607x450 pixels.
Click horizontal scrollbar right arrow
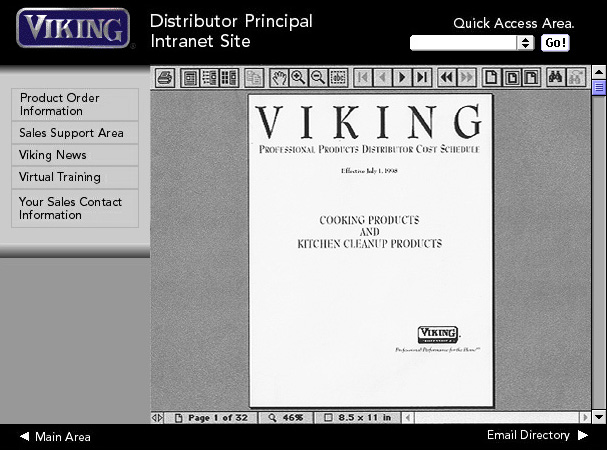(x=585, y=418)
